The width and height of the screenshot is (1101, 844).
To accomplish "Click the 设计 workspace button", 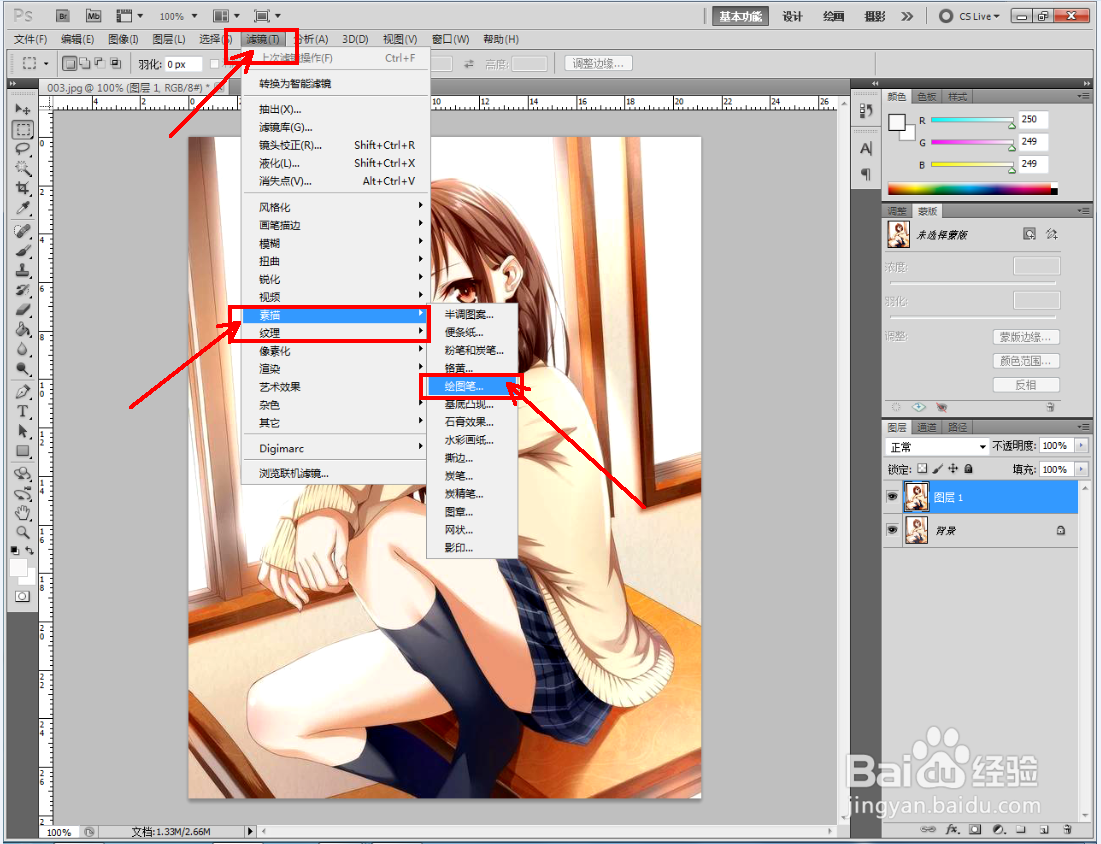I will click(x=792, y=16).
